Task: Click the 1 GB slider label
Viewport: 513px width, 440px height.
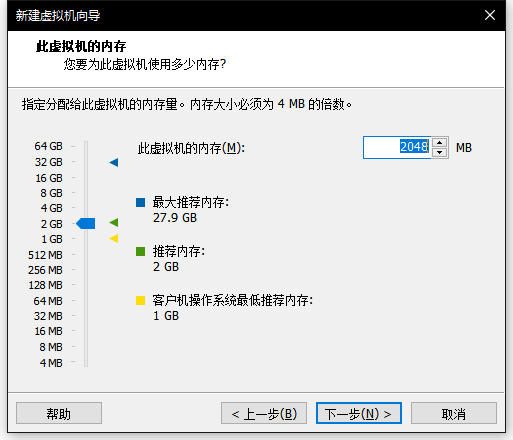Action: click(x=52, y=239)
